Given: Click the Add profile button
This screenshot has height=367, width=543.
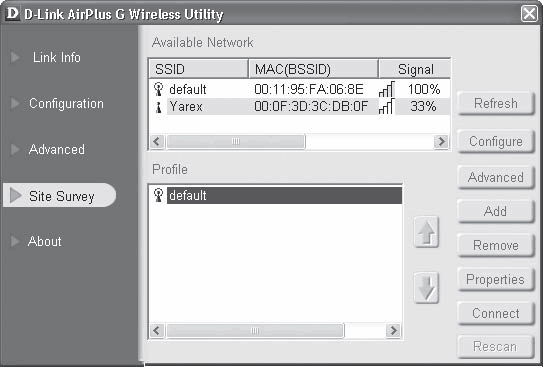Looking at the screenshot, I should [x=496, y=211].
